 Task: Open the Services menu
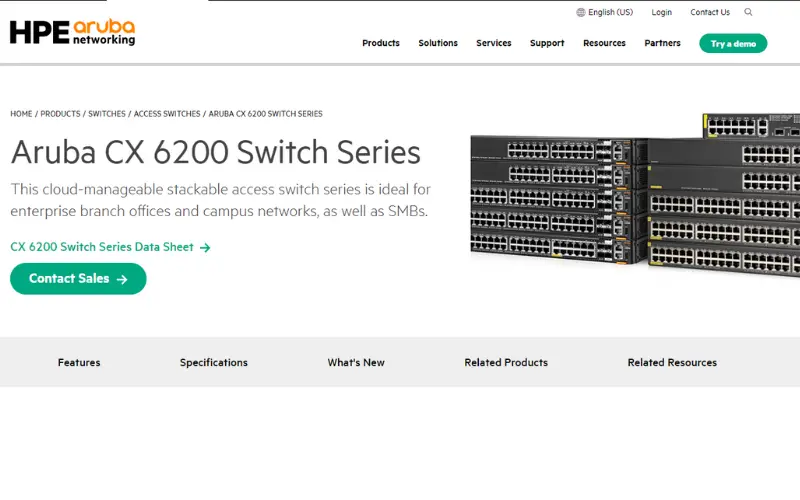[493, 43]
